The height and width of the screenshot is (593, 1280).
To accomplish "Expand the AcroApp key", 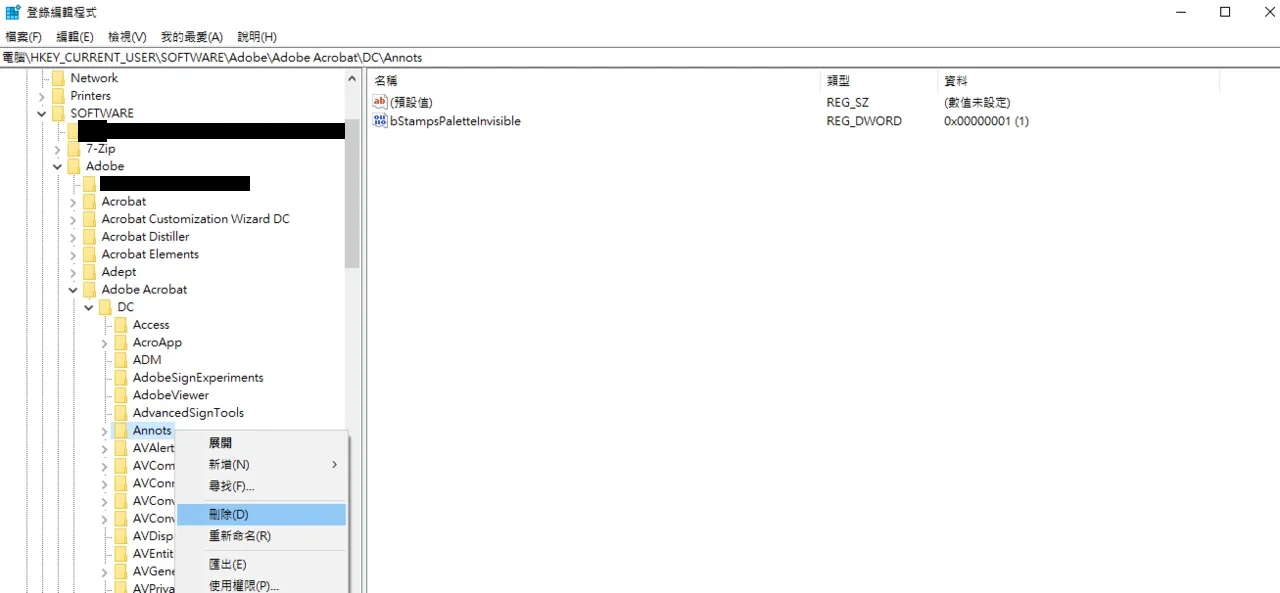I will tap(105, 343).
